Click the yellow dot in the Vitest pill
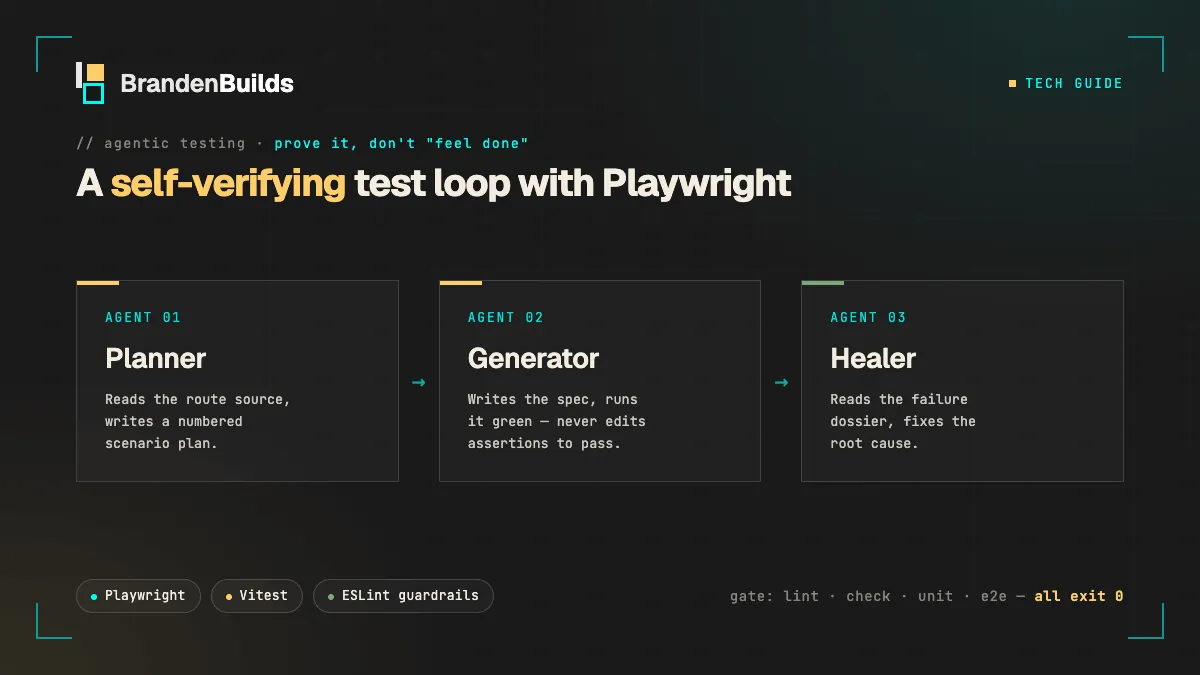Screen dimensions: 1200x675 click(x=229, y=596)
